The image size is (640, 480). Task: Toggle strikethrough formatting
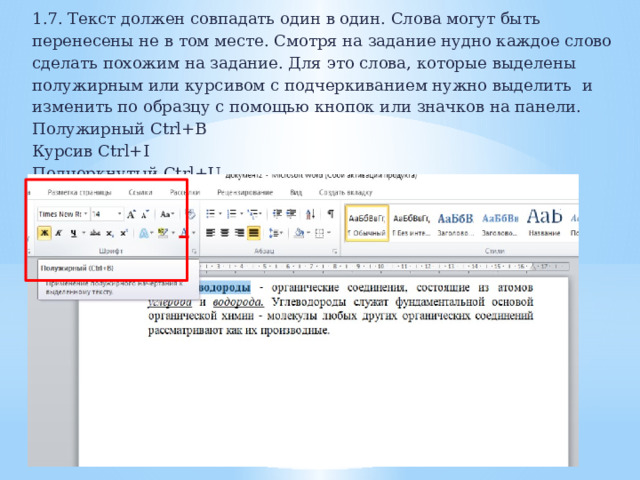(95, 233)
